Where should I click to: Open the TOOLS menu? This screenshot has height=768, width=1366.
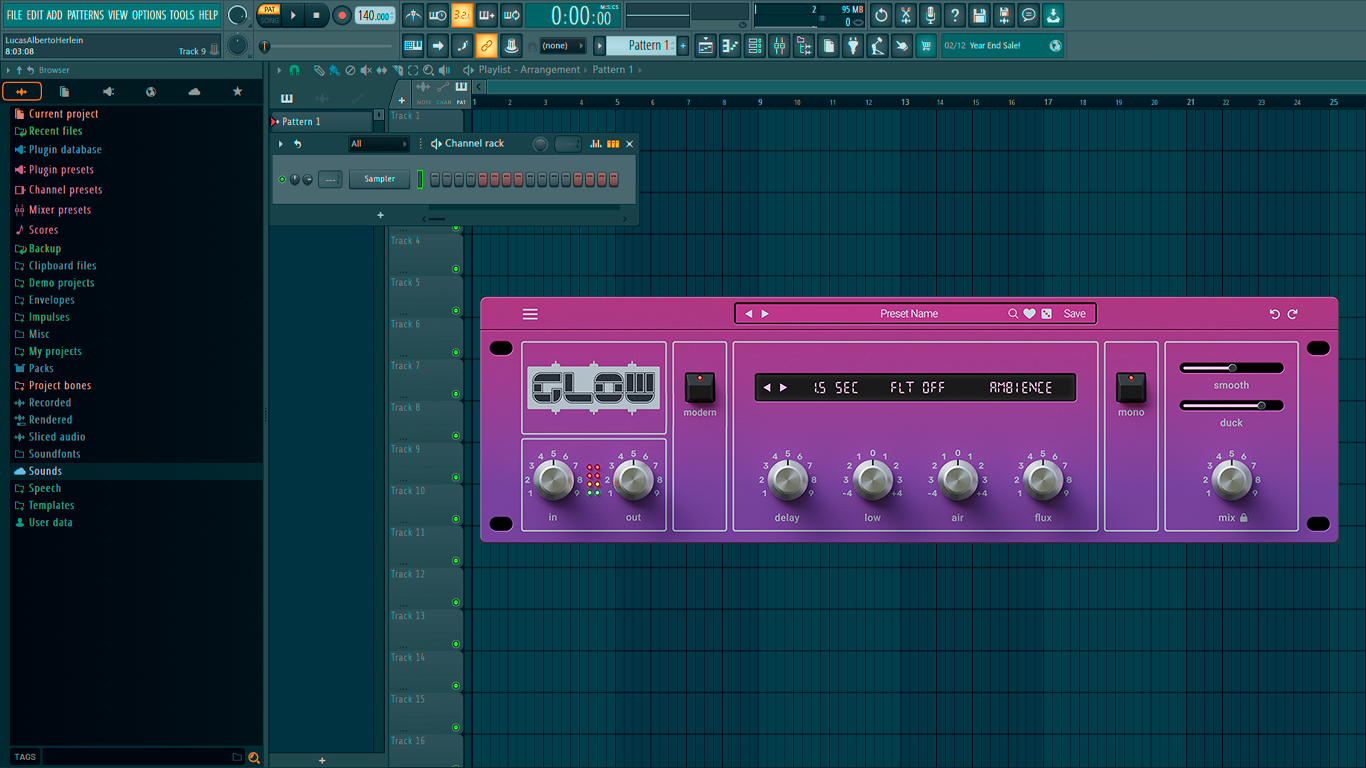[182, 15]
